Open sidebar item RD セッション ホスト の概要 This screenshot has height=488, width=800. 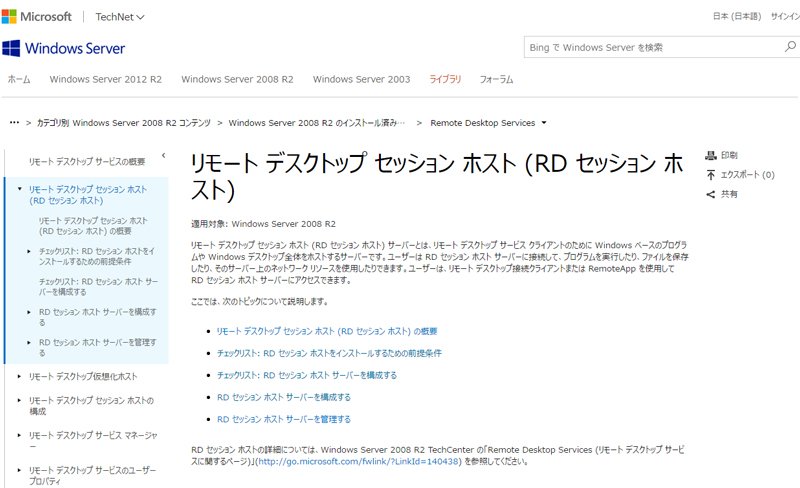coord(93,226)
